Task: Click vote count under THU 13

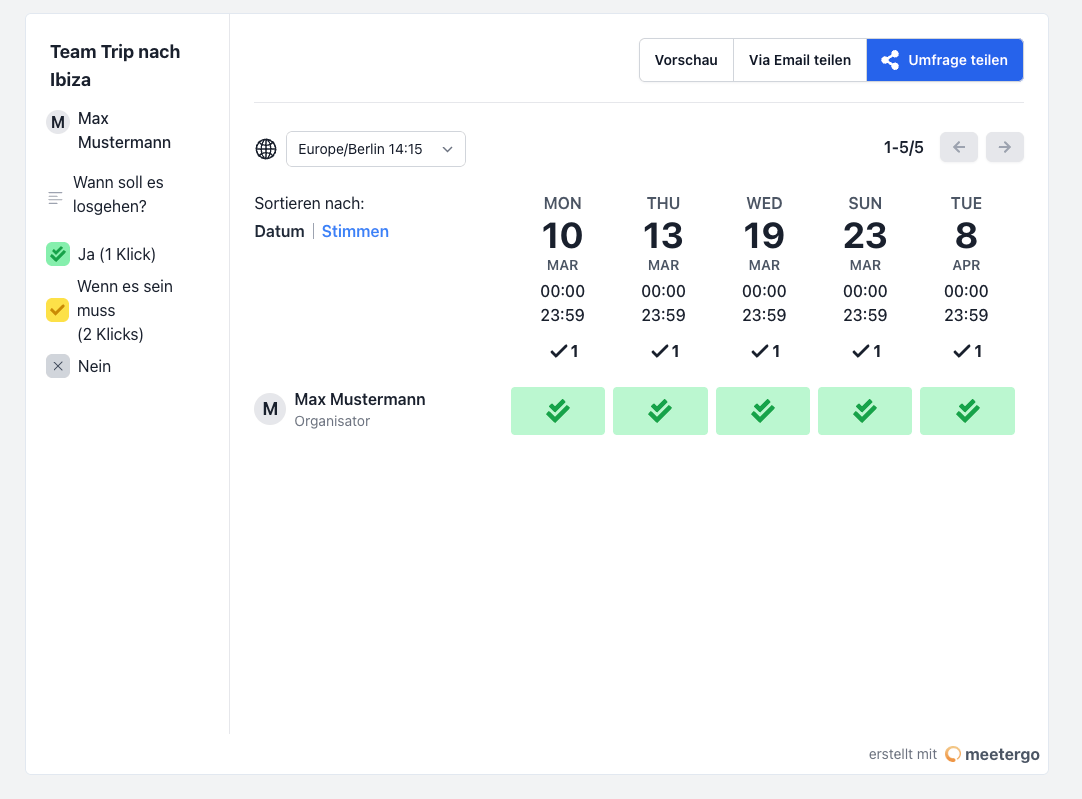Action: [x=665, y=351]
